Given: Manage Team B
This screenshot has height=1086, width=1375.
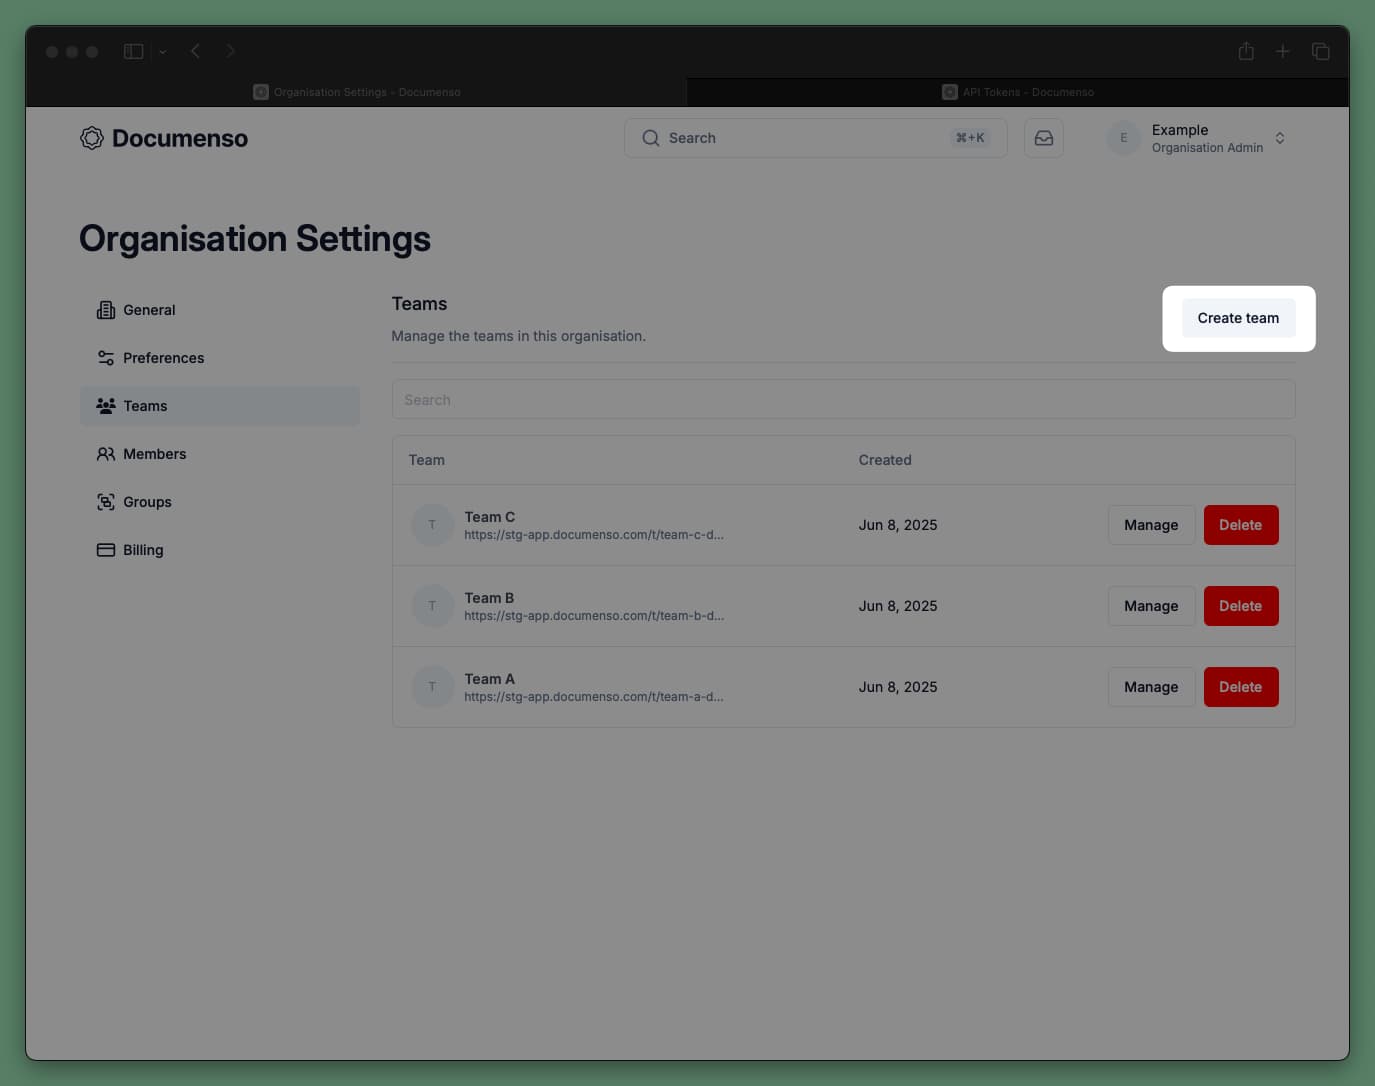Looking at the screenshot, I should 1150,605.
